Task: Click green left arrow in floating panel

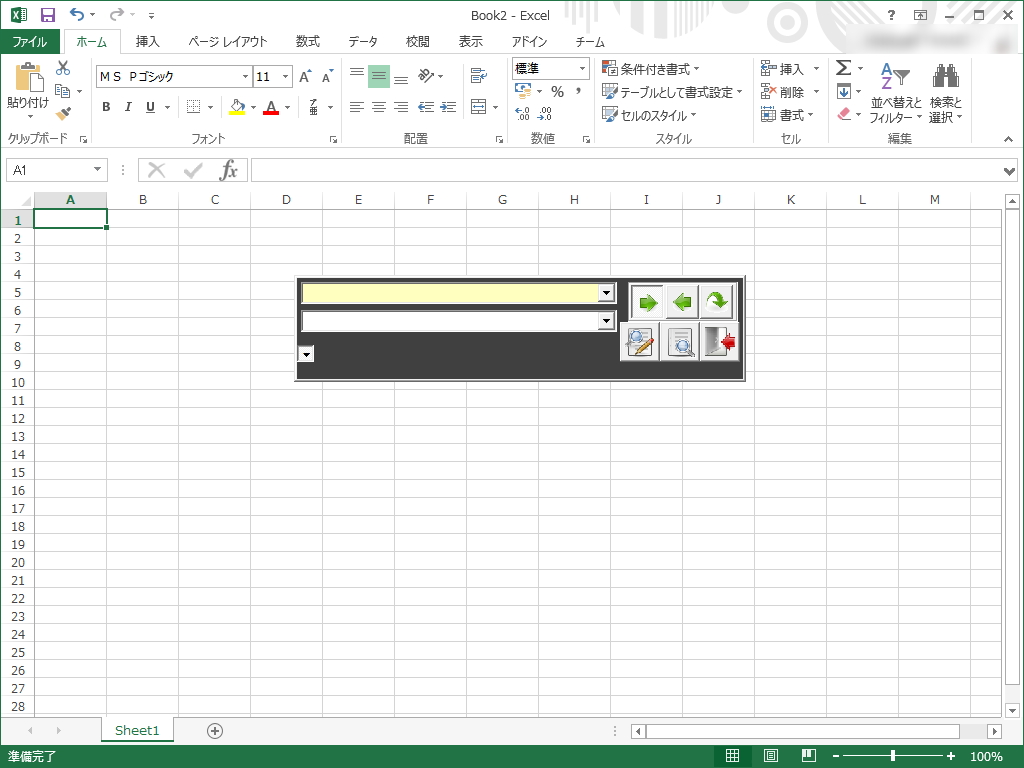Action: click(682, 302)
